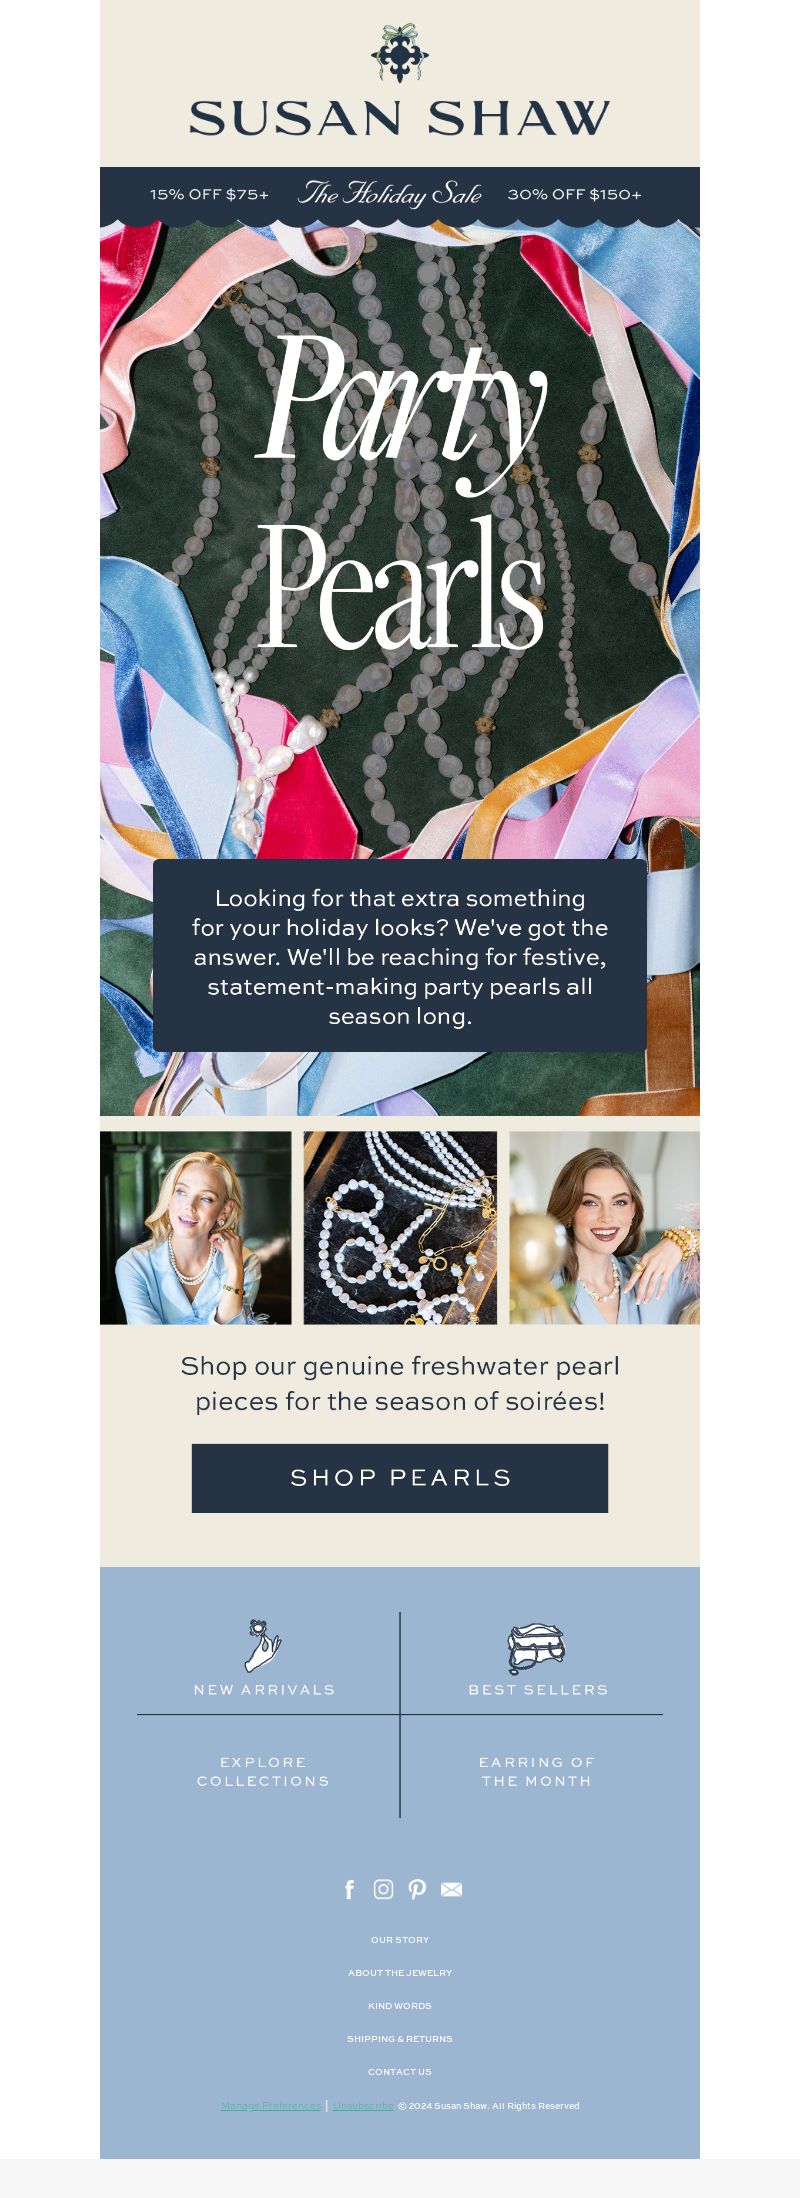Select Explore Collections link

263,1771
